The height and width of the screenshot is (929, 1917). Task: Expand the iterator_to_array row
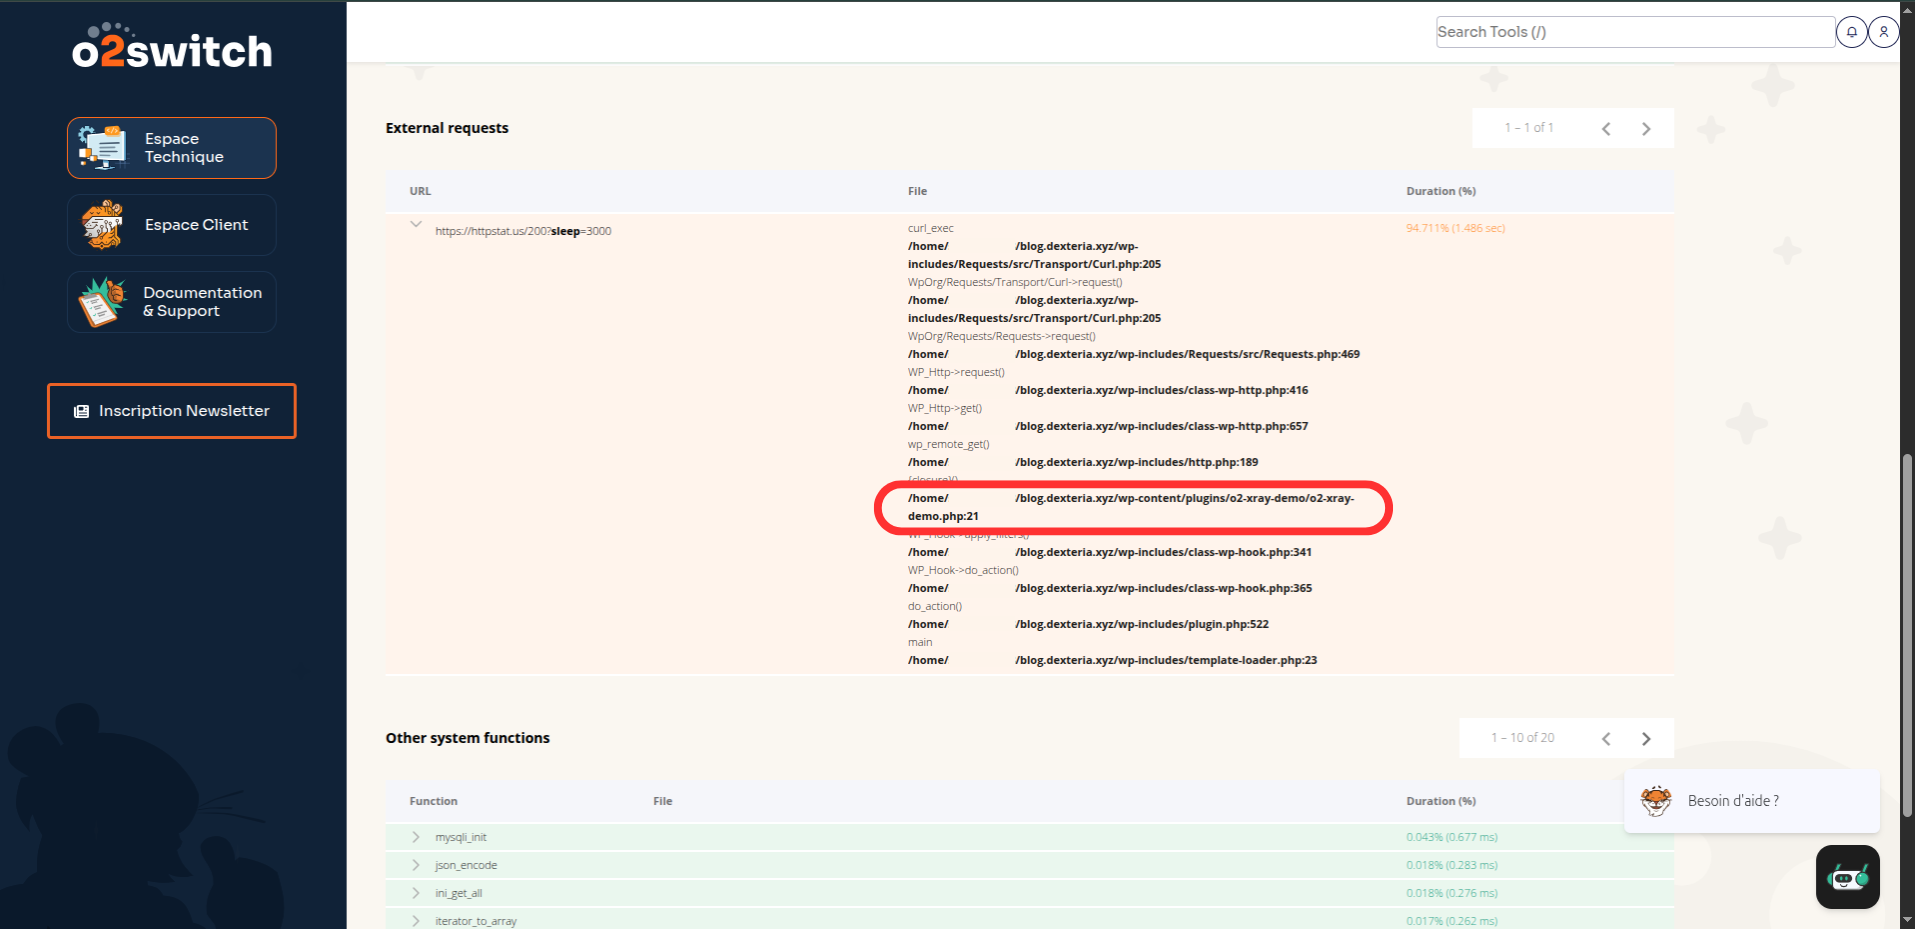(416, 921)
